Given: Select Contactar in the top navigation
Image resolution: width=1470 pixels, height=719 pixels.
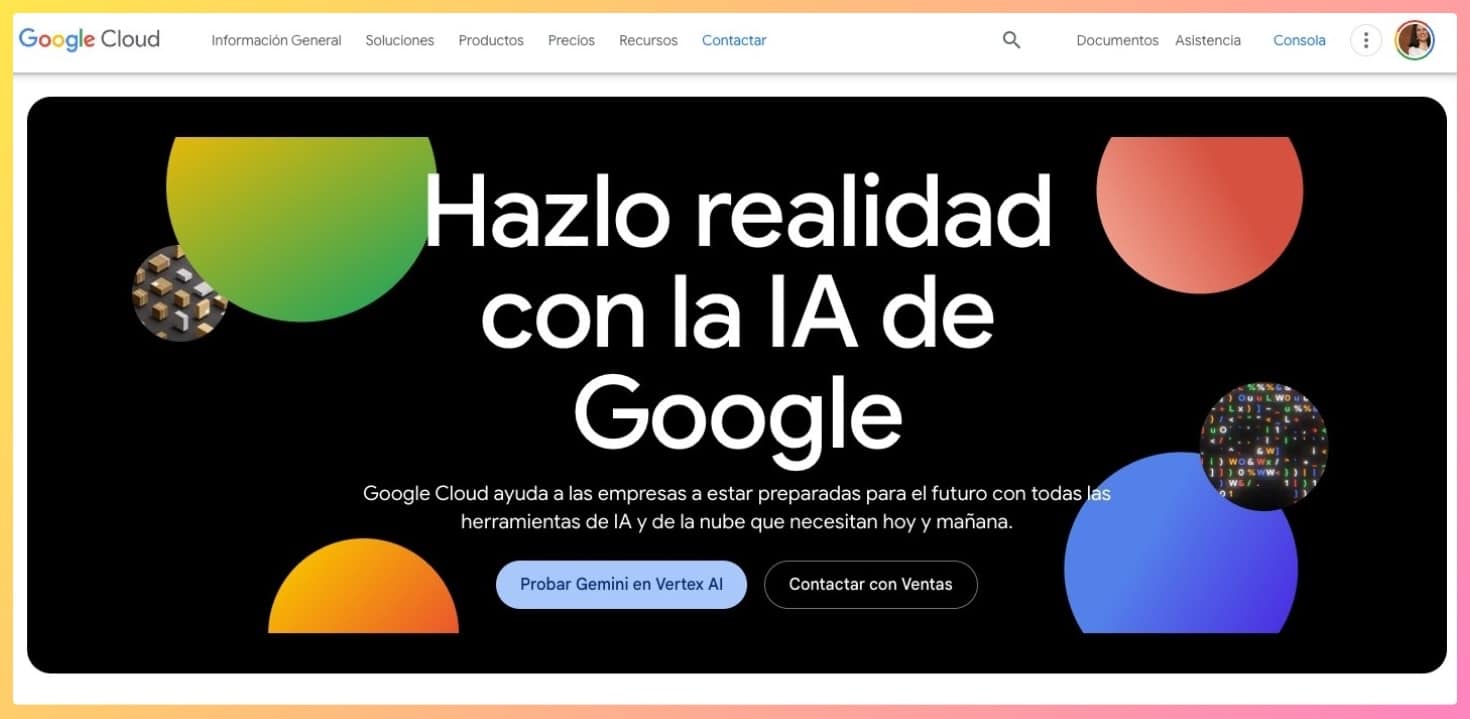Looking at the screenshot, I should [734, 40].
